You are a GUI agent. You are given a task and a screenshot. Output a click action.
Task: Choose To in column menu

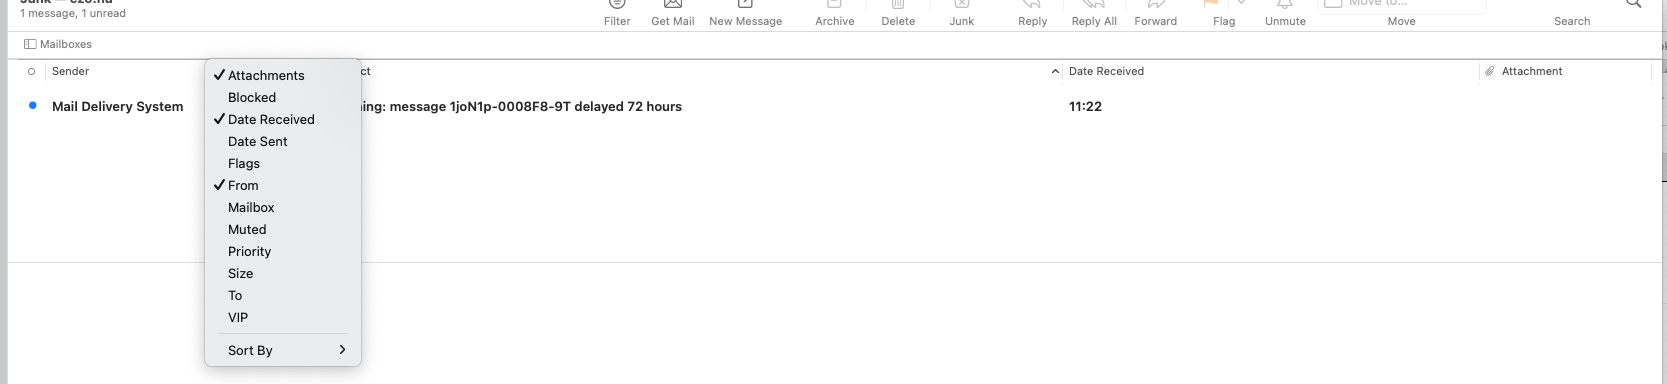tap(283, 295)
